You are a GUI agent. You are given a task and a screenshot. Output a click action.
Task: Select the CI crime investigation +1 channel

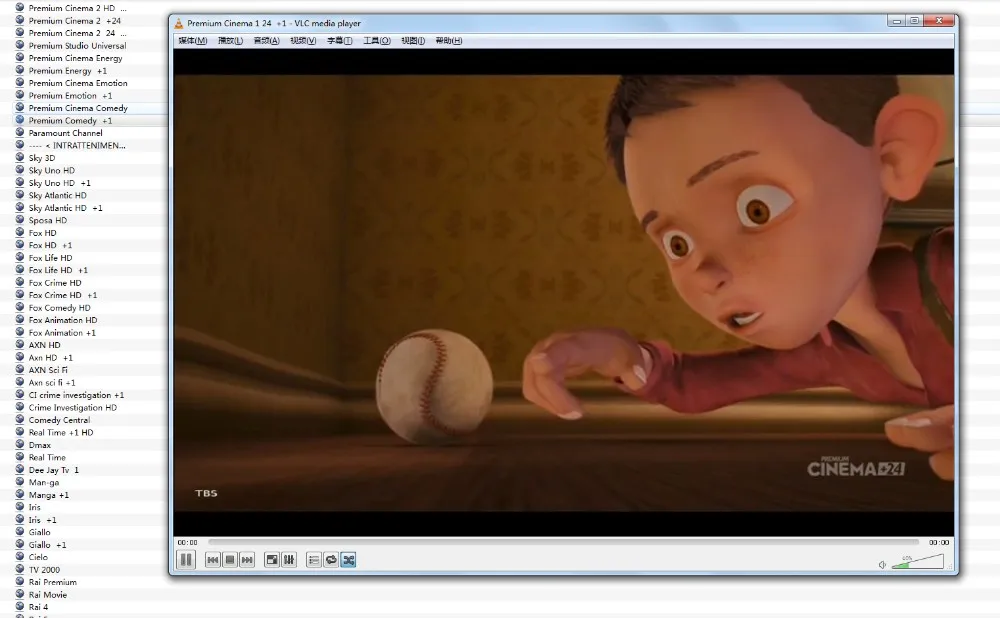(76, 395)
